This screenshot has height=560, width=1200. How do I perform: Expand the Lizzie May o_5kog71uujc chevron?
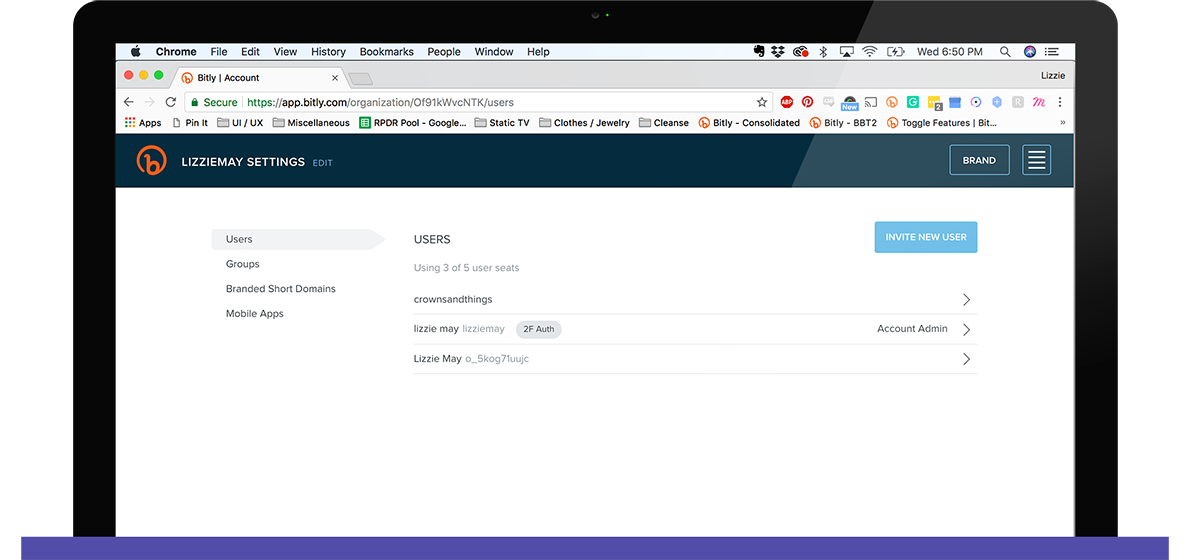pyautogui.click(x=966, y=359)
